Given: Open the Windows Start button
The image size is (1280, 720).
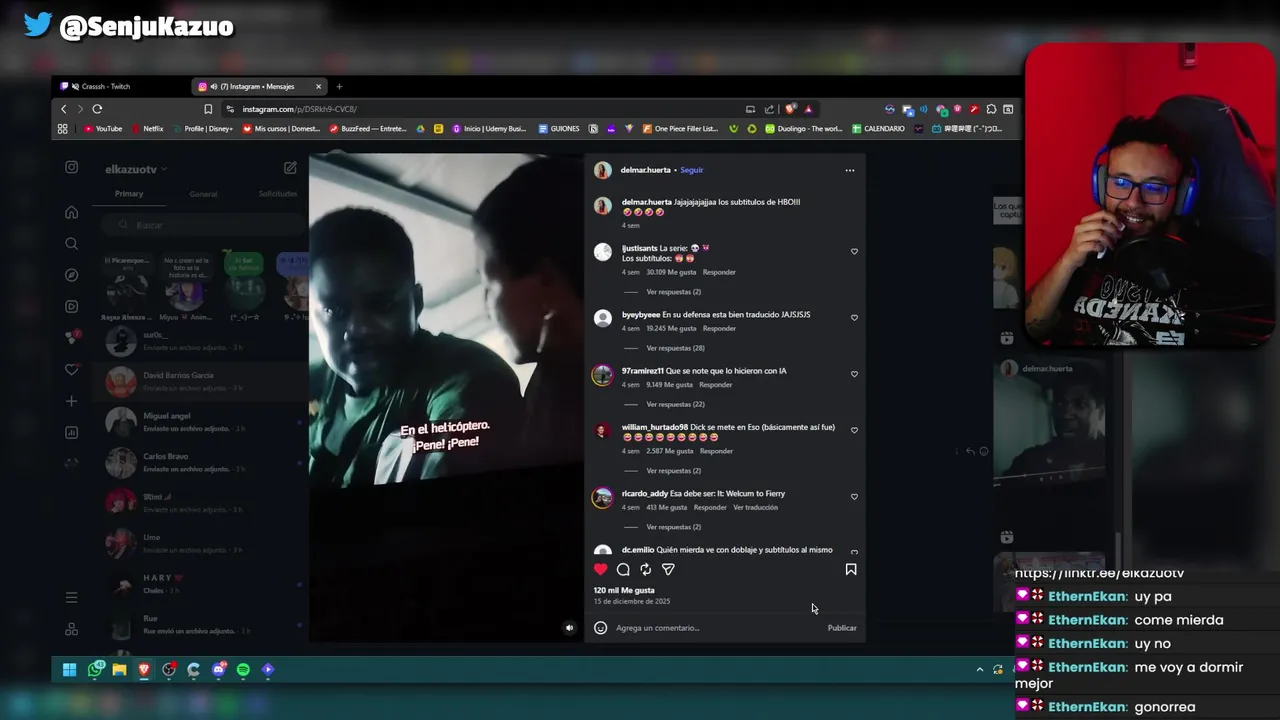Looking at the screenshot, I should pyautogui.click(x=69, y=670).
